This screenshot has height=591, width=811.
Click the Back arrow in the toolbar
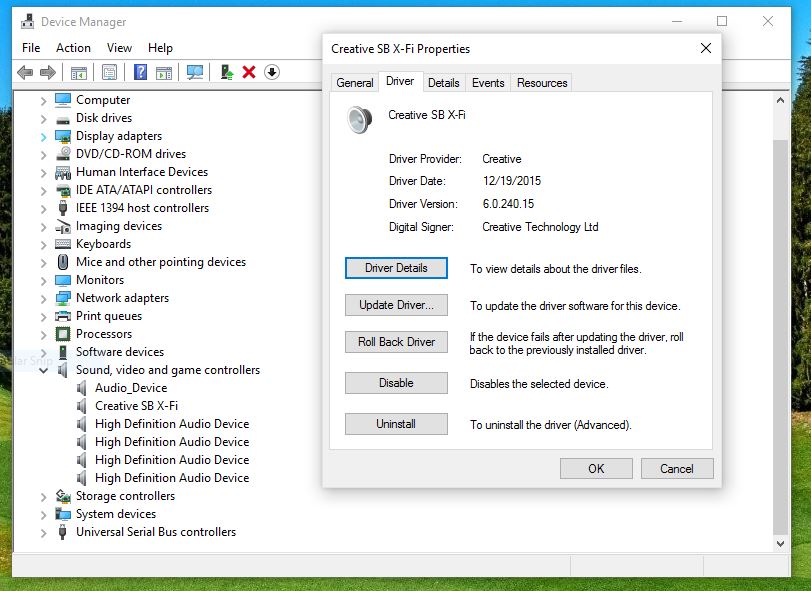click(25, 72)
